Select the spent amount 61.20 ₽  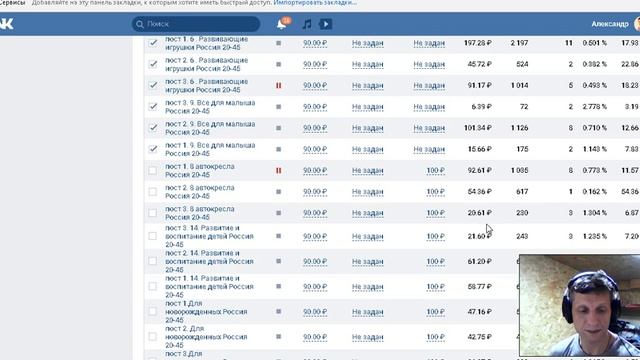[x=479, y=261]
